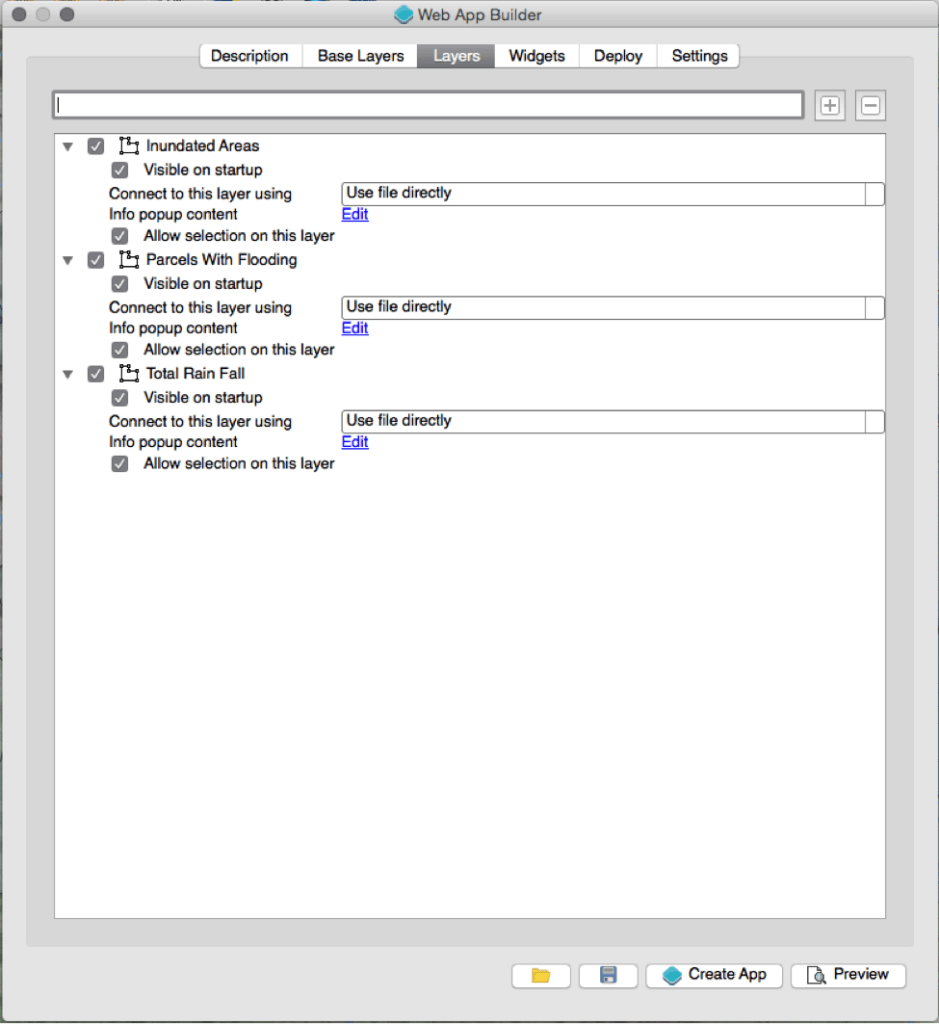
Task: Click the remove layer minus icon
Action: click(x=870, y=105)
